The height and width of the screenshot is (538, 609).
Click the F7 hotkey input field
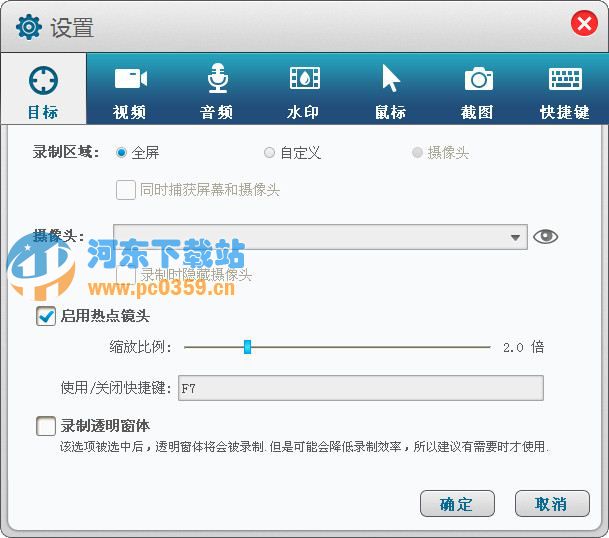click(x=361, y=388)
